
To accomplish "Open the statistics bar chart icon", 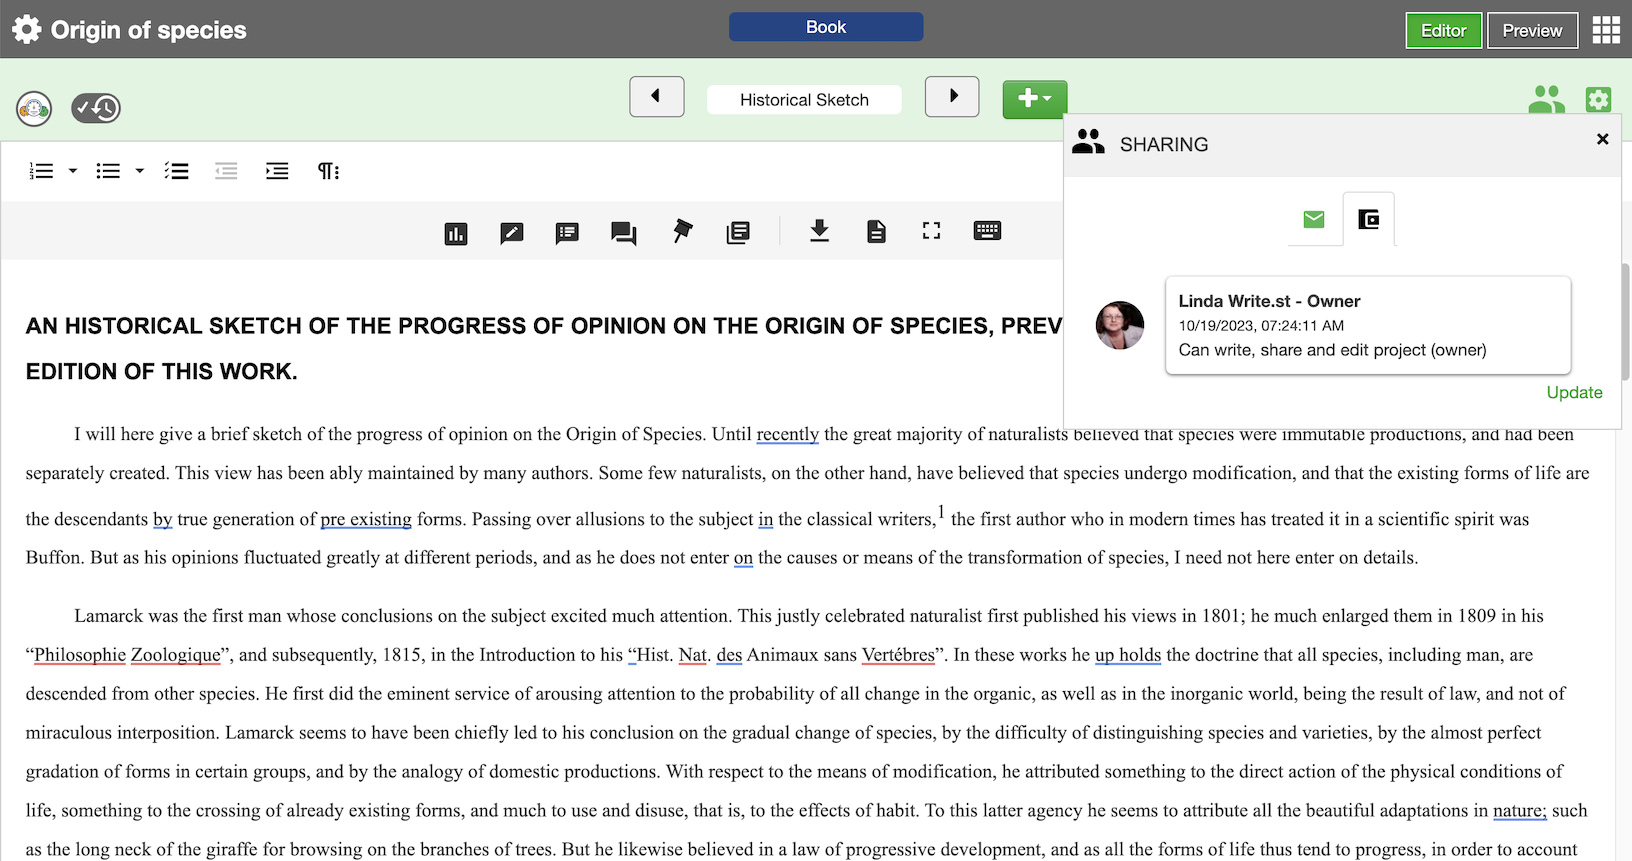I will tap(456, 233).
